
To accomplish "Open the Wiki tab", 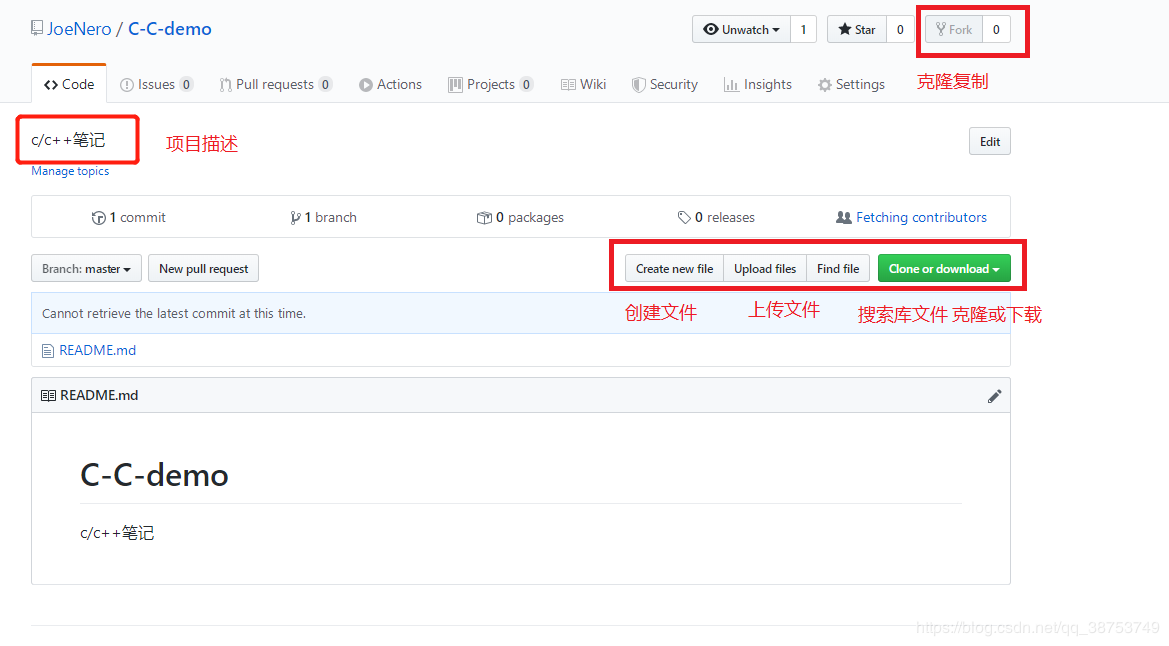I will click(x=584, y=84).
